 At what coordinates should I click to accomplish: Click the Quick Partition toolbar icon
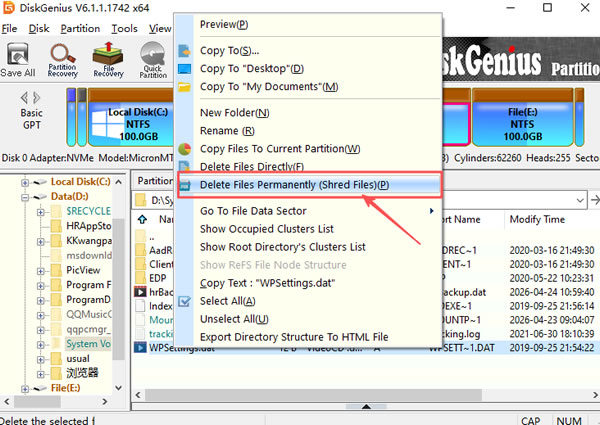pos(153,58)
